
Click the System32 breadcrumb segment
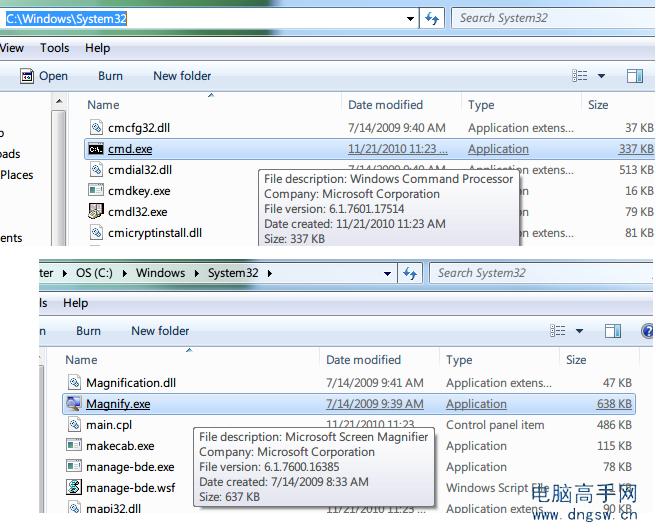point(233,273)
